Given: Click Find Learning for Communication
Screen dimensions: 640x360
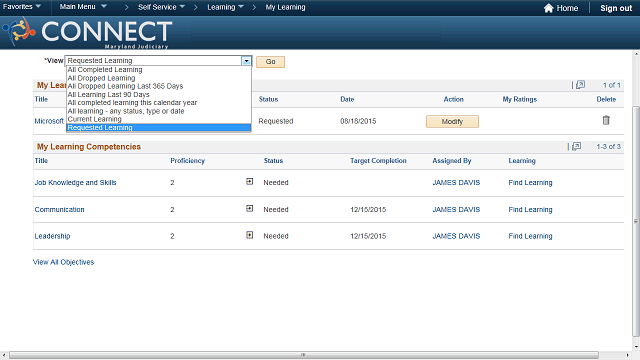Looking at the screenshot, I should click(530, 209).
